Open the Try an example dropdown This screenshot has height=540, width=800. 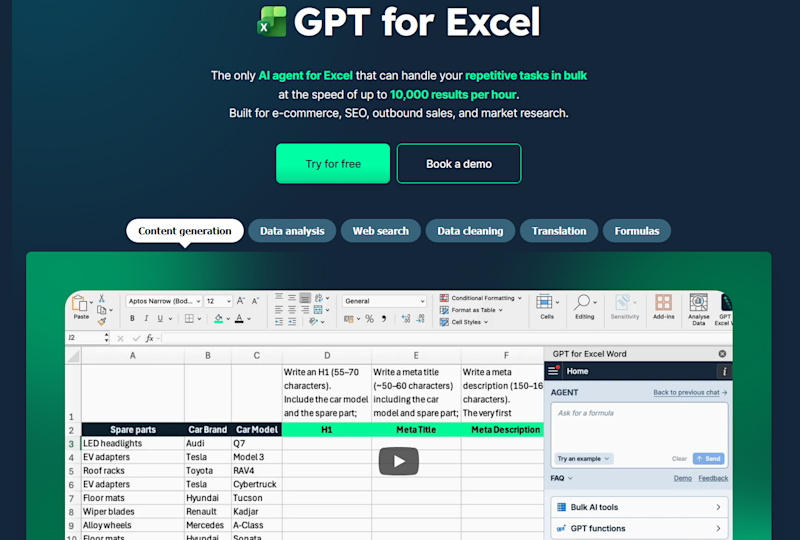[584, 459]
